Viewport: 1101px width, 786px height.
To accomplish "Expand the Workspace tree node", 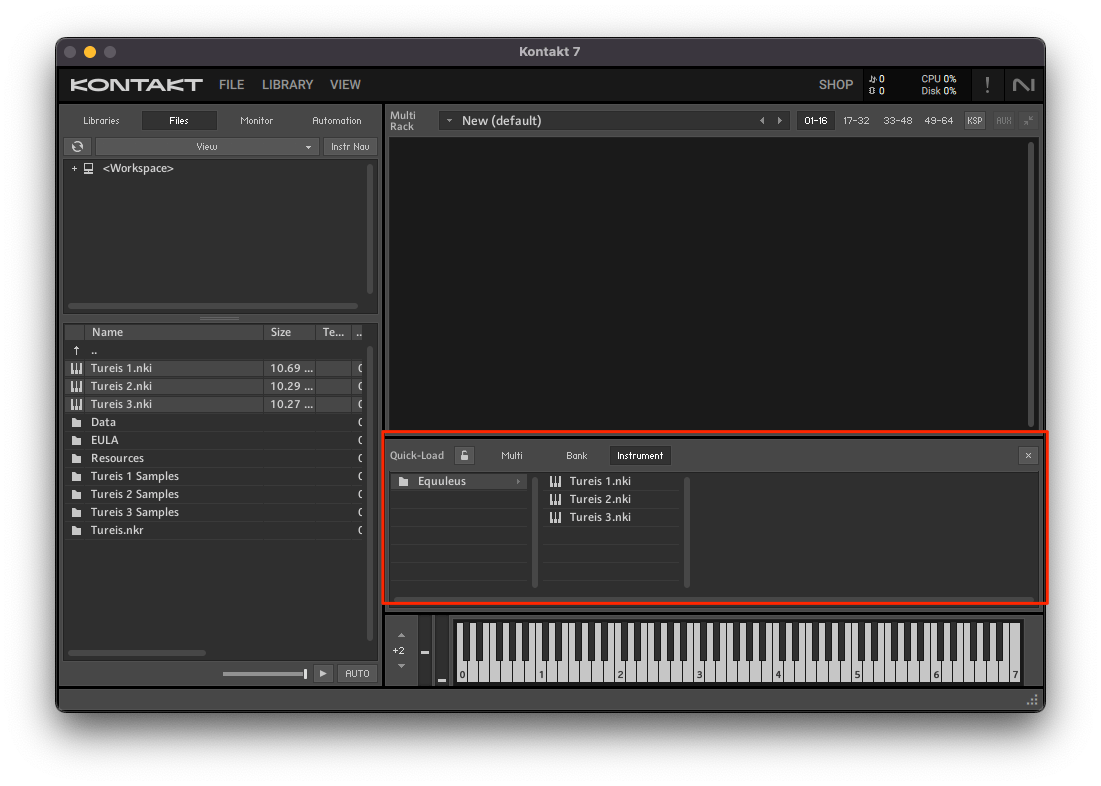I will pos(74,169).
